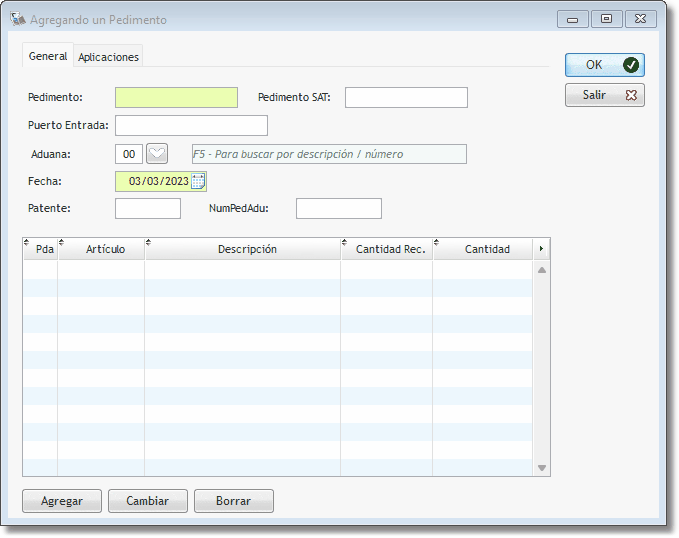Viewport: 679px width, 538px height.
Task: Expand the Aduana dropdown arrow
Action: click(x=157, y=154)
